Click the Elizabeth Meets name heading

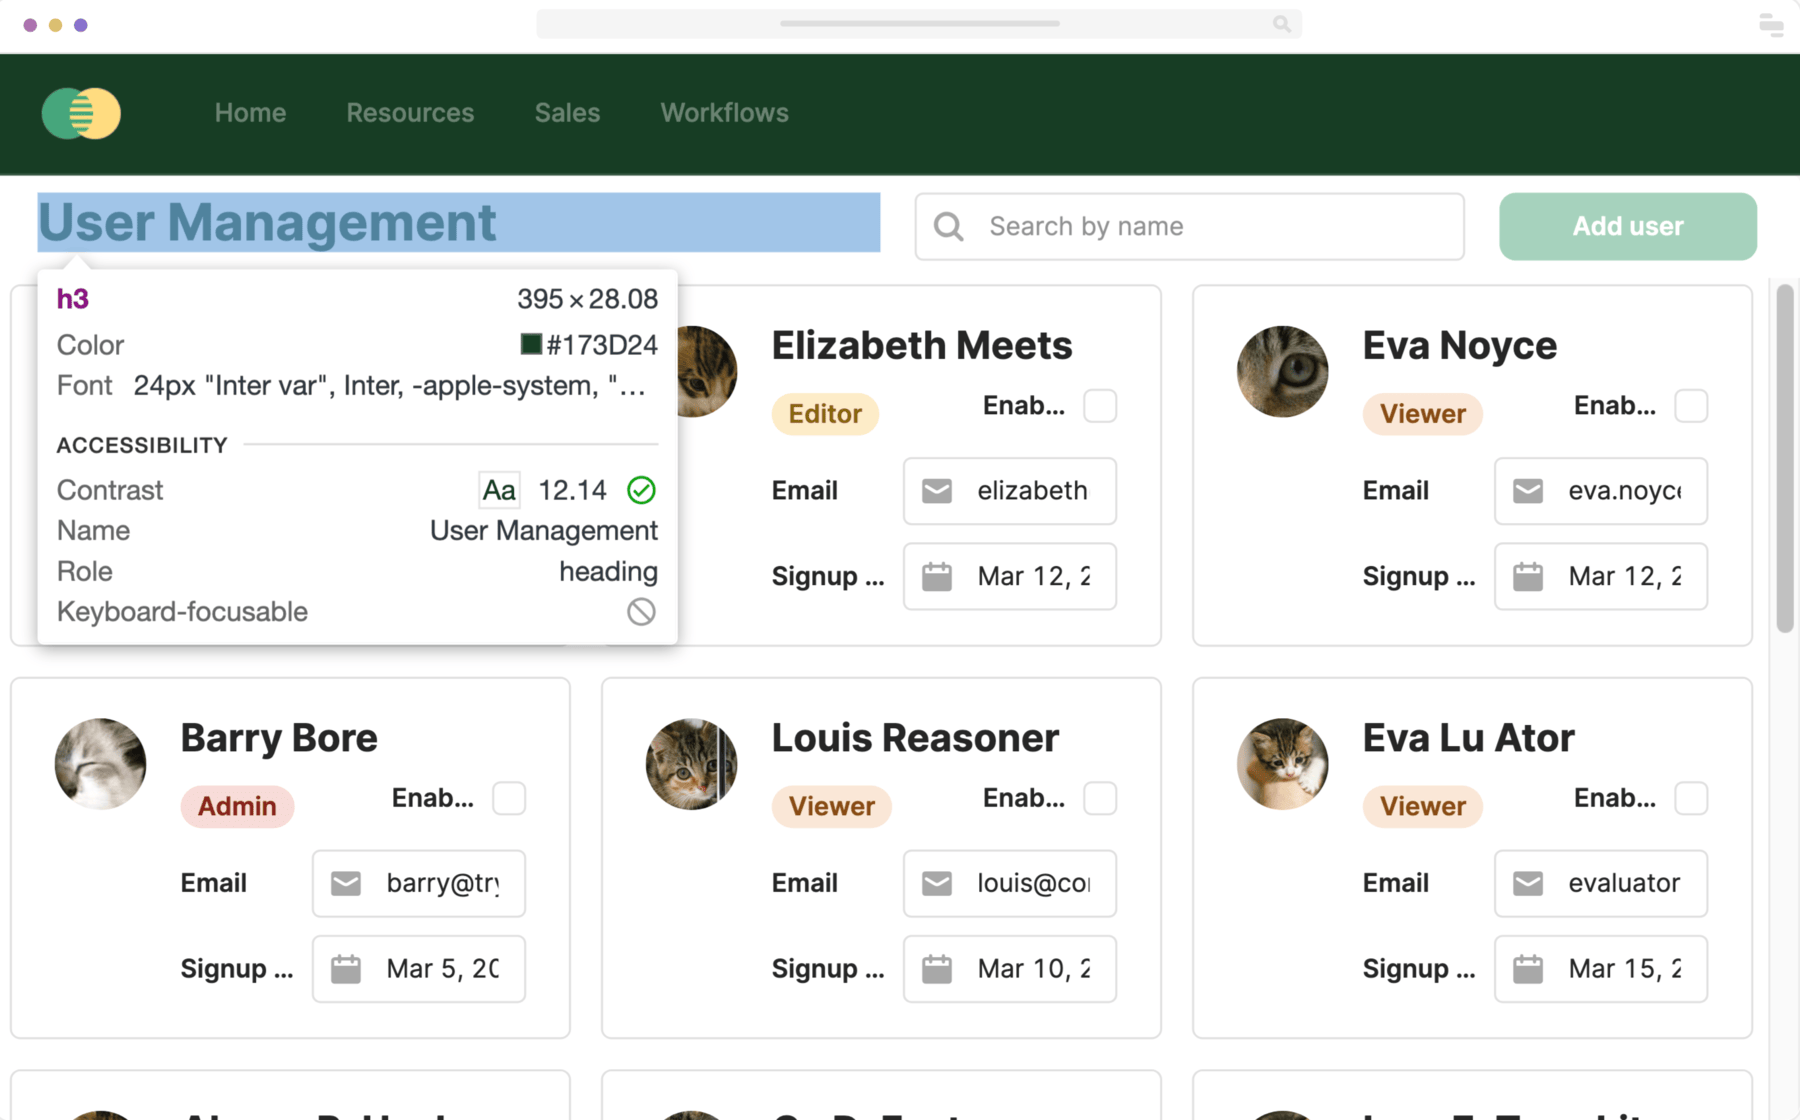[921, 346]
